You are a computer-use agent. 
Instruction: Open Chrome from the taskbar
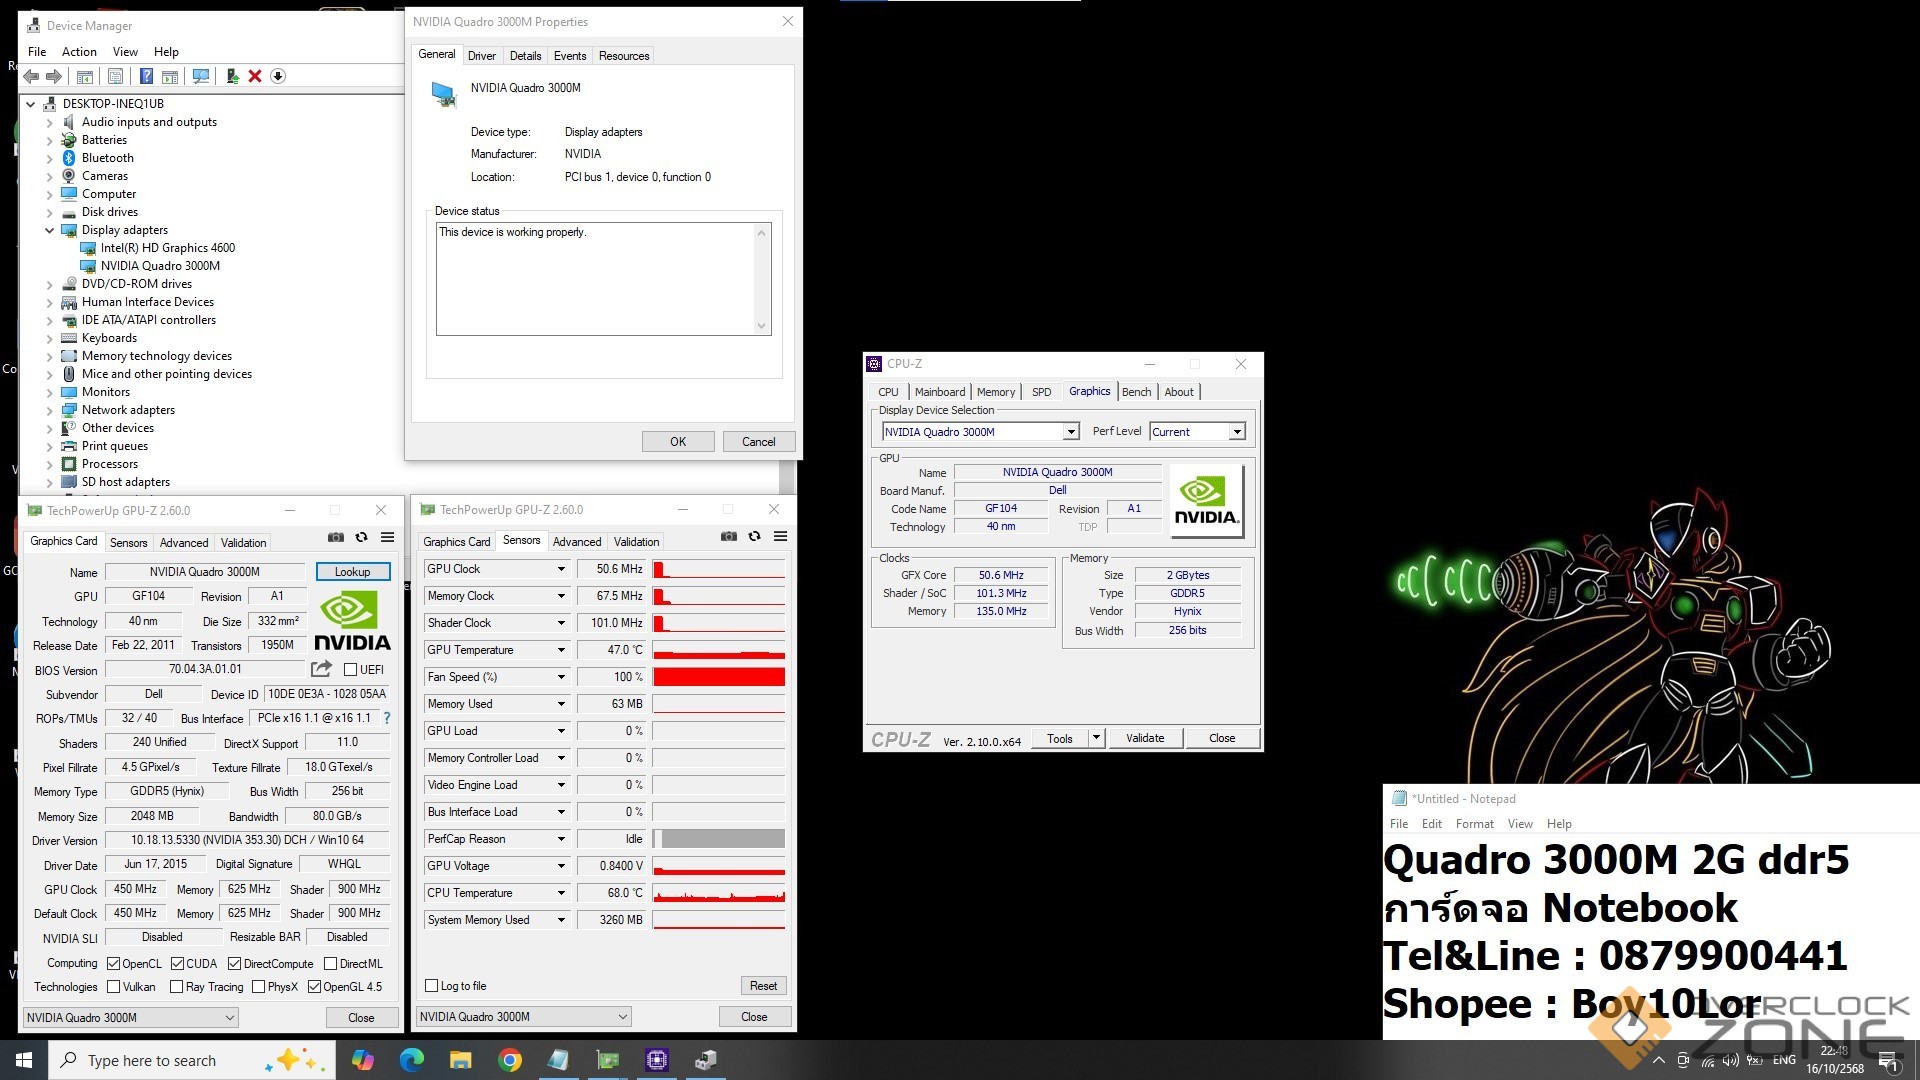tap(510, 1060)
